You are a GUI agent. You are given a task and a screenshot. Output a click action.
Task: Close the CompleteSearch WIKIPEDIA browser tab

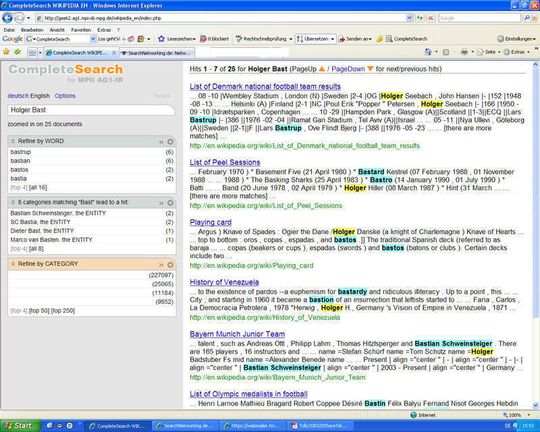(114, 53)
